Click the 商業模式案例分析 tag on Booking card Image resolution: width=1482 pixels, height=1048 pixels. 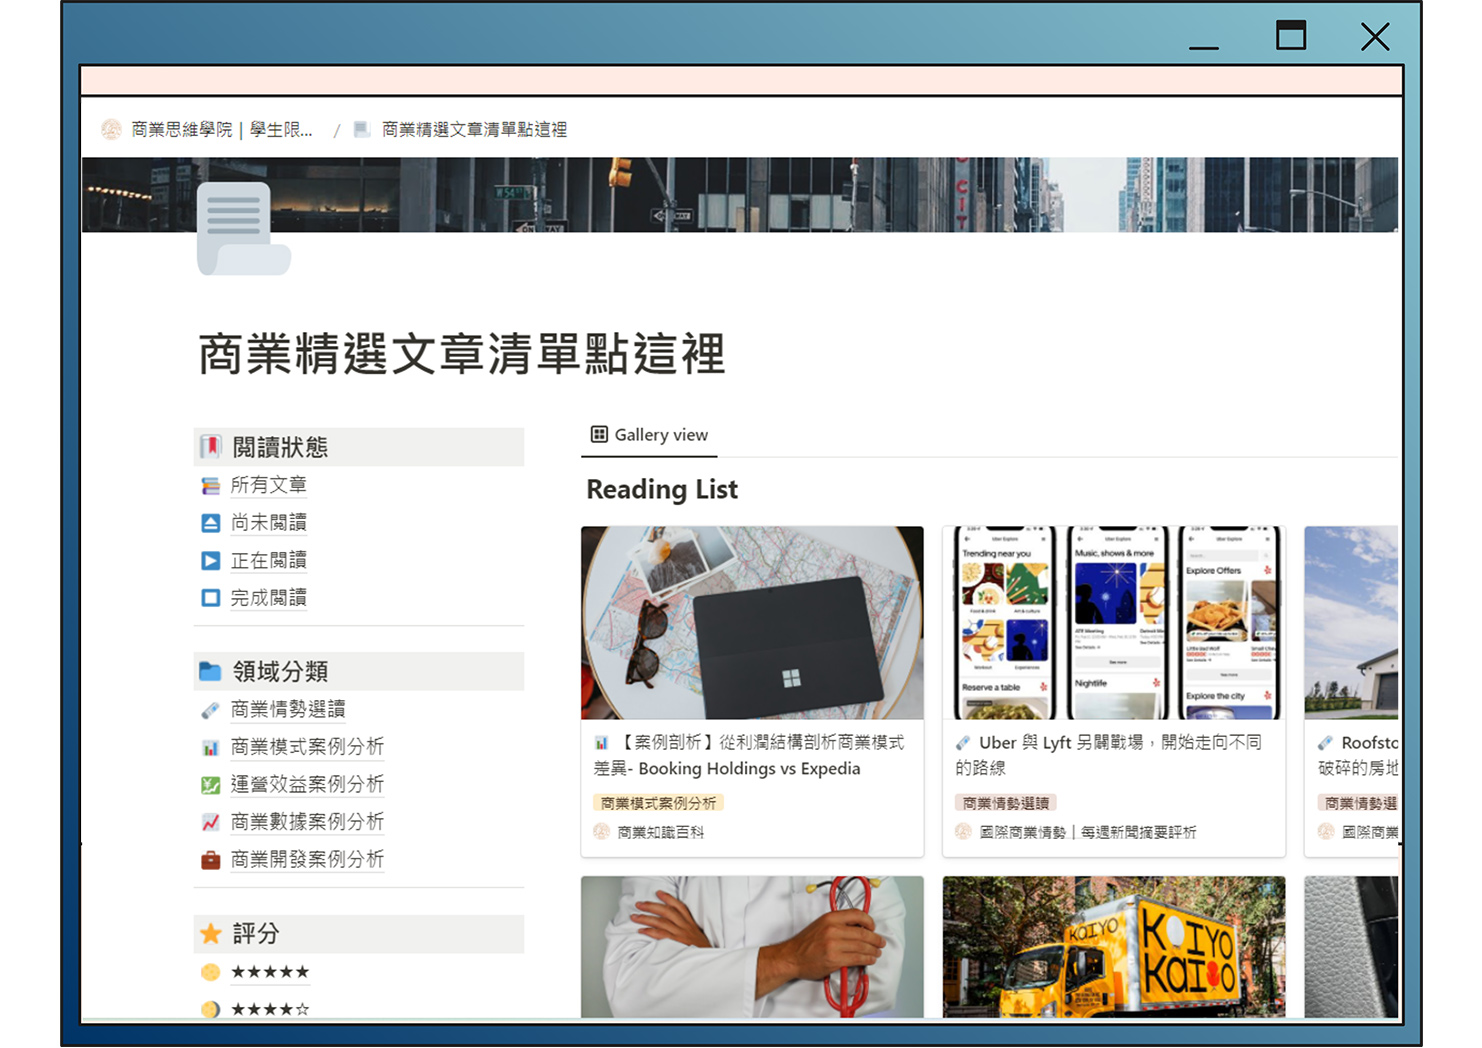[658, 803]
